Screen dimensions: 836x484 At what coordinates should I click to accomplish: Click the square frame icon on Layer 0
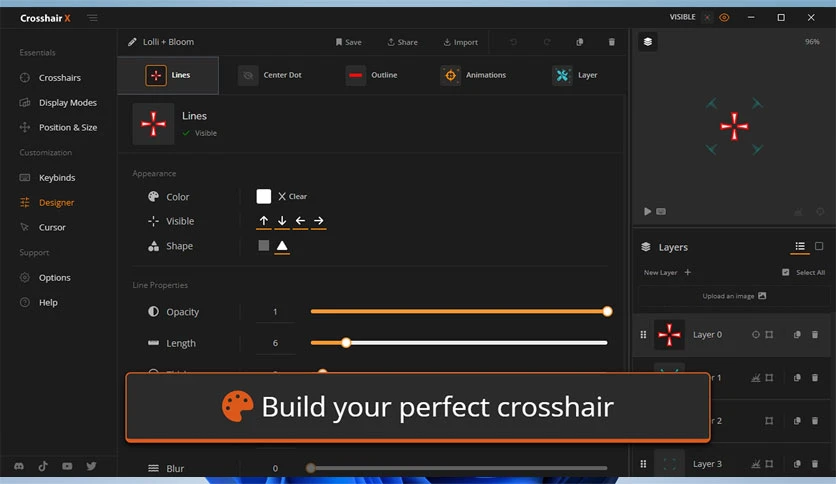click(769, 335)
